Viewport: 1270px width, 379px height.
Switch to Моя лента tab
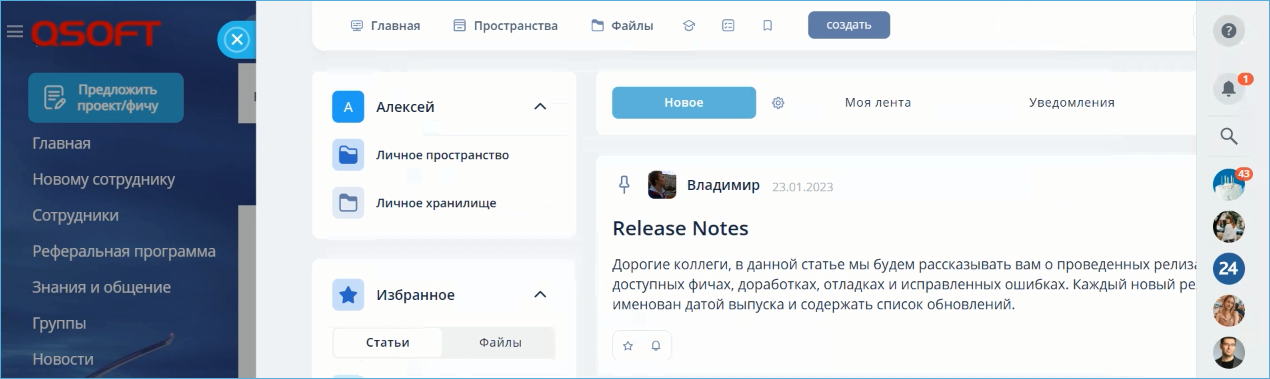tap(878, 102)
